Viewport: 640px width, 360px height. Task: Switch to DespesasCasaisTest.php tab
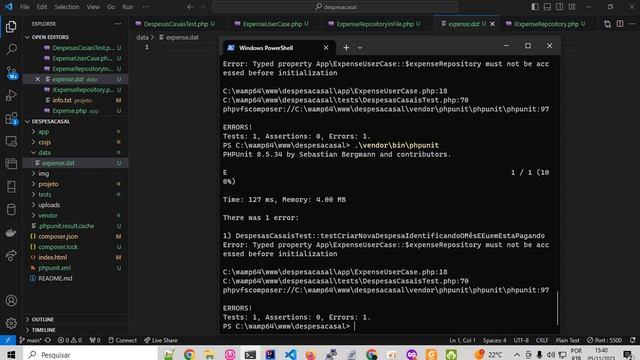175,24
